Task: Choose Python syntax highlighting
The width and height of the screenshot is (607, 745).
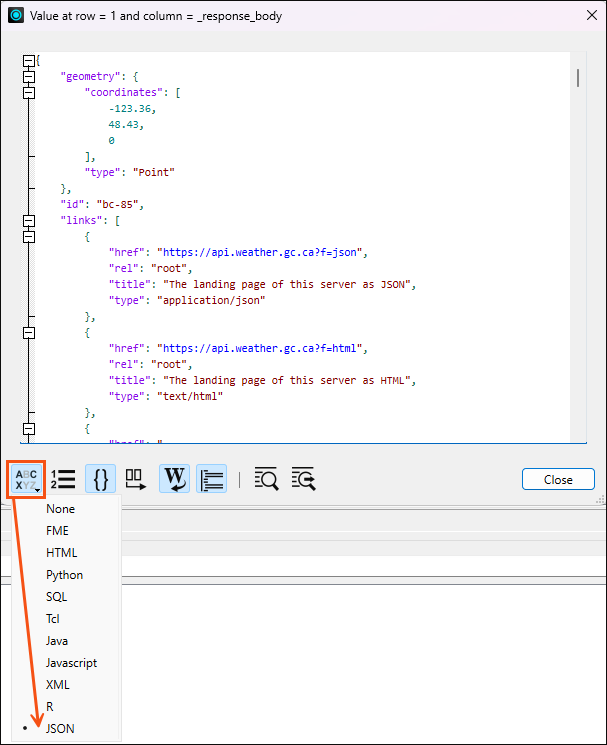Action: tap(64, 574)
